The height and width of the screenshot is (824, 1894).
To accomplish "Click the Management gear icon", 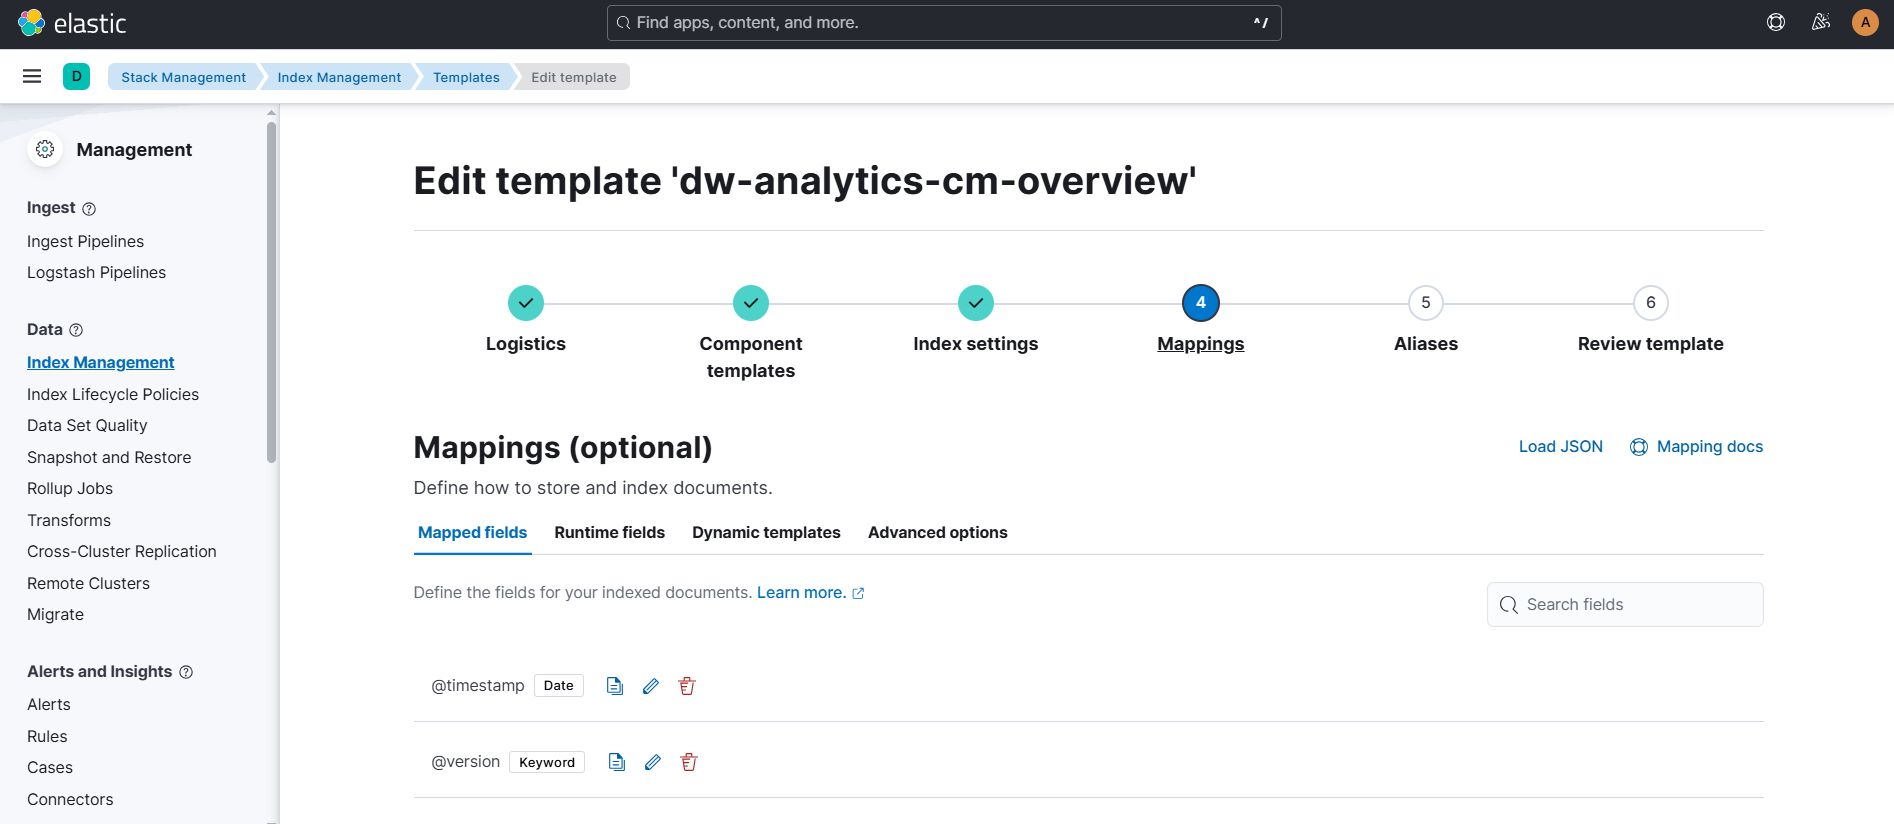I will (45, 149).
